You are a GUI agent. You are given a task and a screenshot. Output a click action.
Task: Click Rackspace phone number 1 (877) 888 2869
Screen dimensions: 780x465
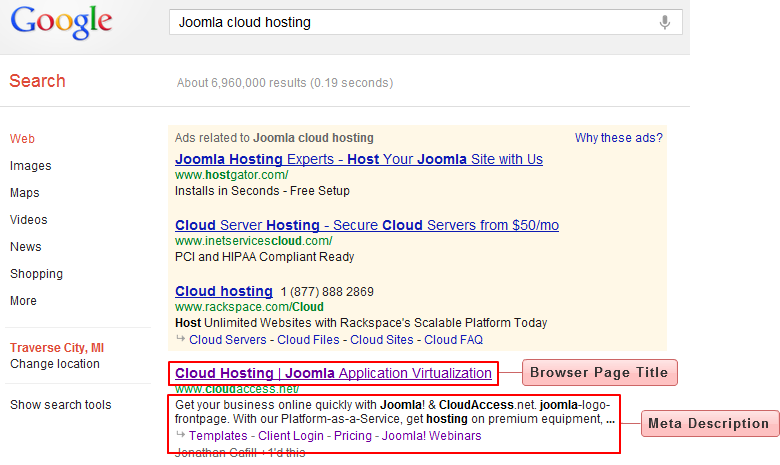[x=327, y=291]
